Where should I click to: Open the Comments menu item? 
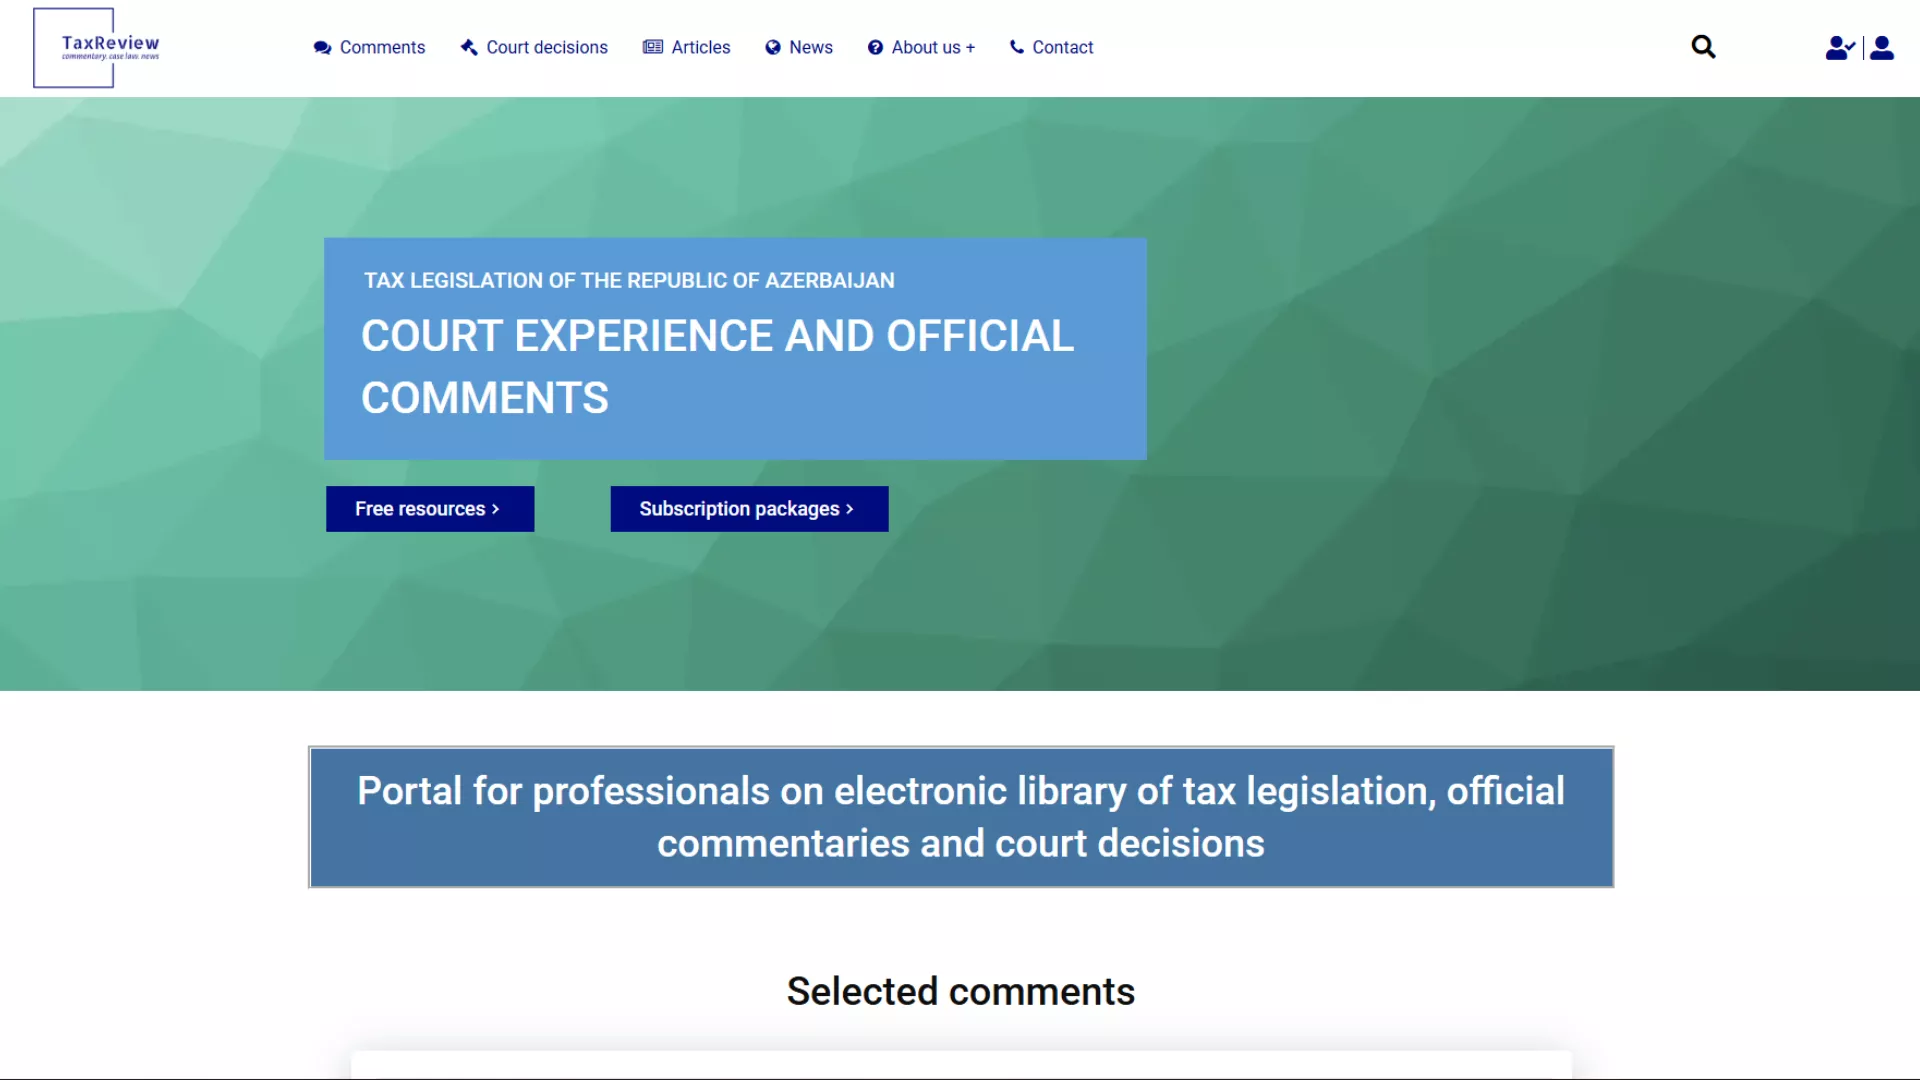pyautogui.click(x=382, y=48)
